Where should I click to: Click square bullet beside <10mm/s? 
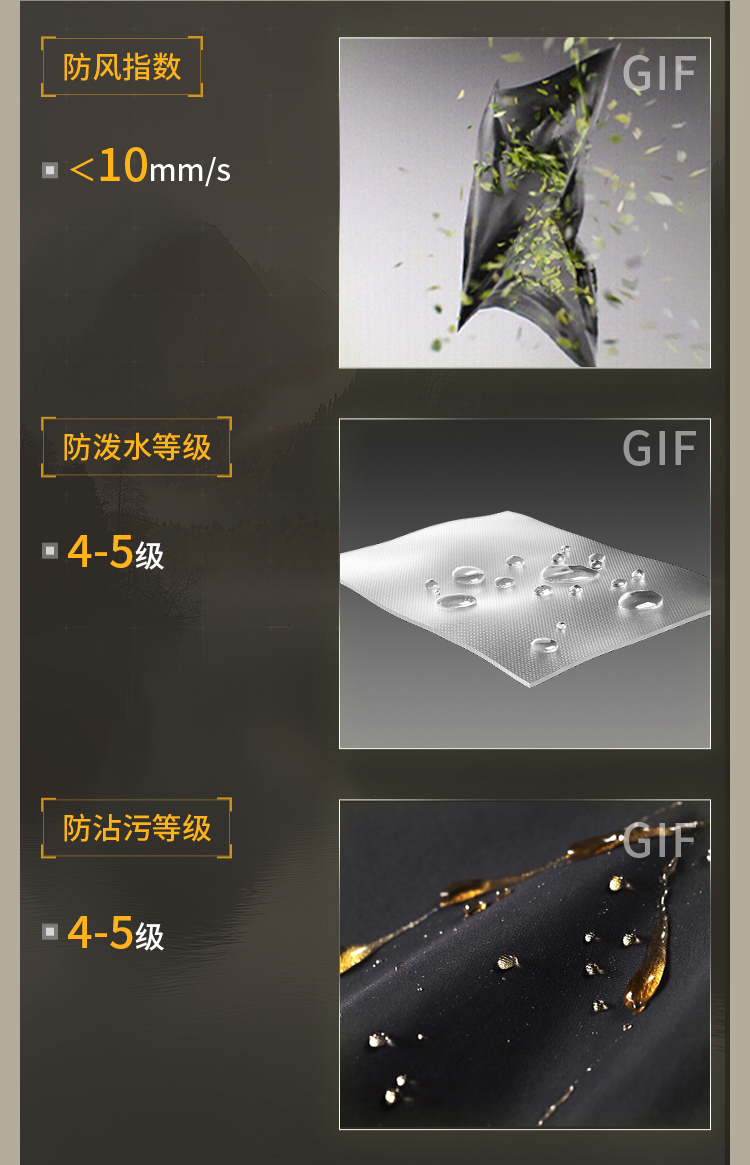(x=50, y=170)
